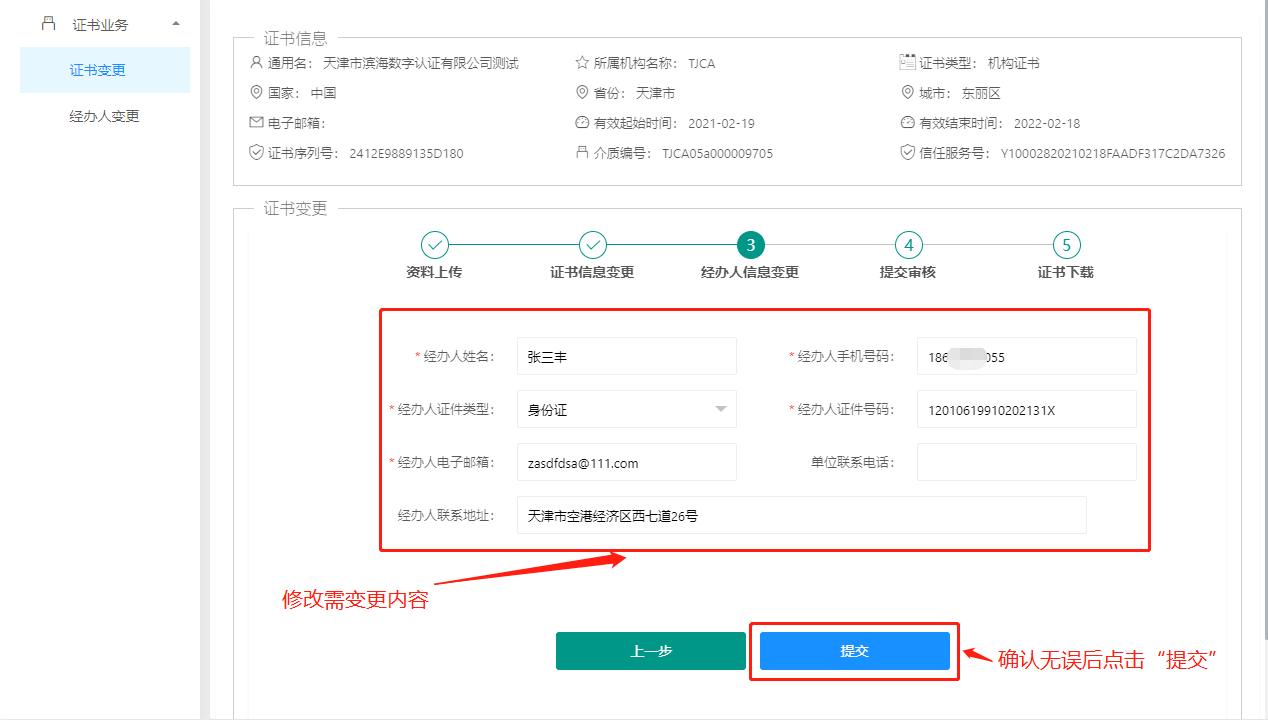Edit the 经办人联系地址 field
The height and width of the screenshot is (720, 1268).
pos(800,515)
